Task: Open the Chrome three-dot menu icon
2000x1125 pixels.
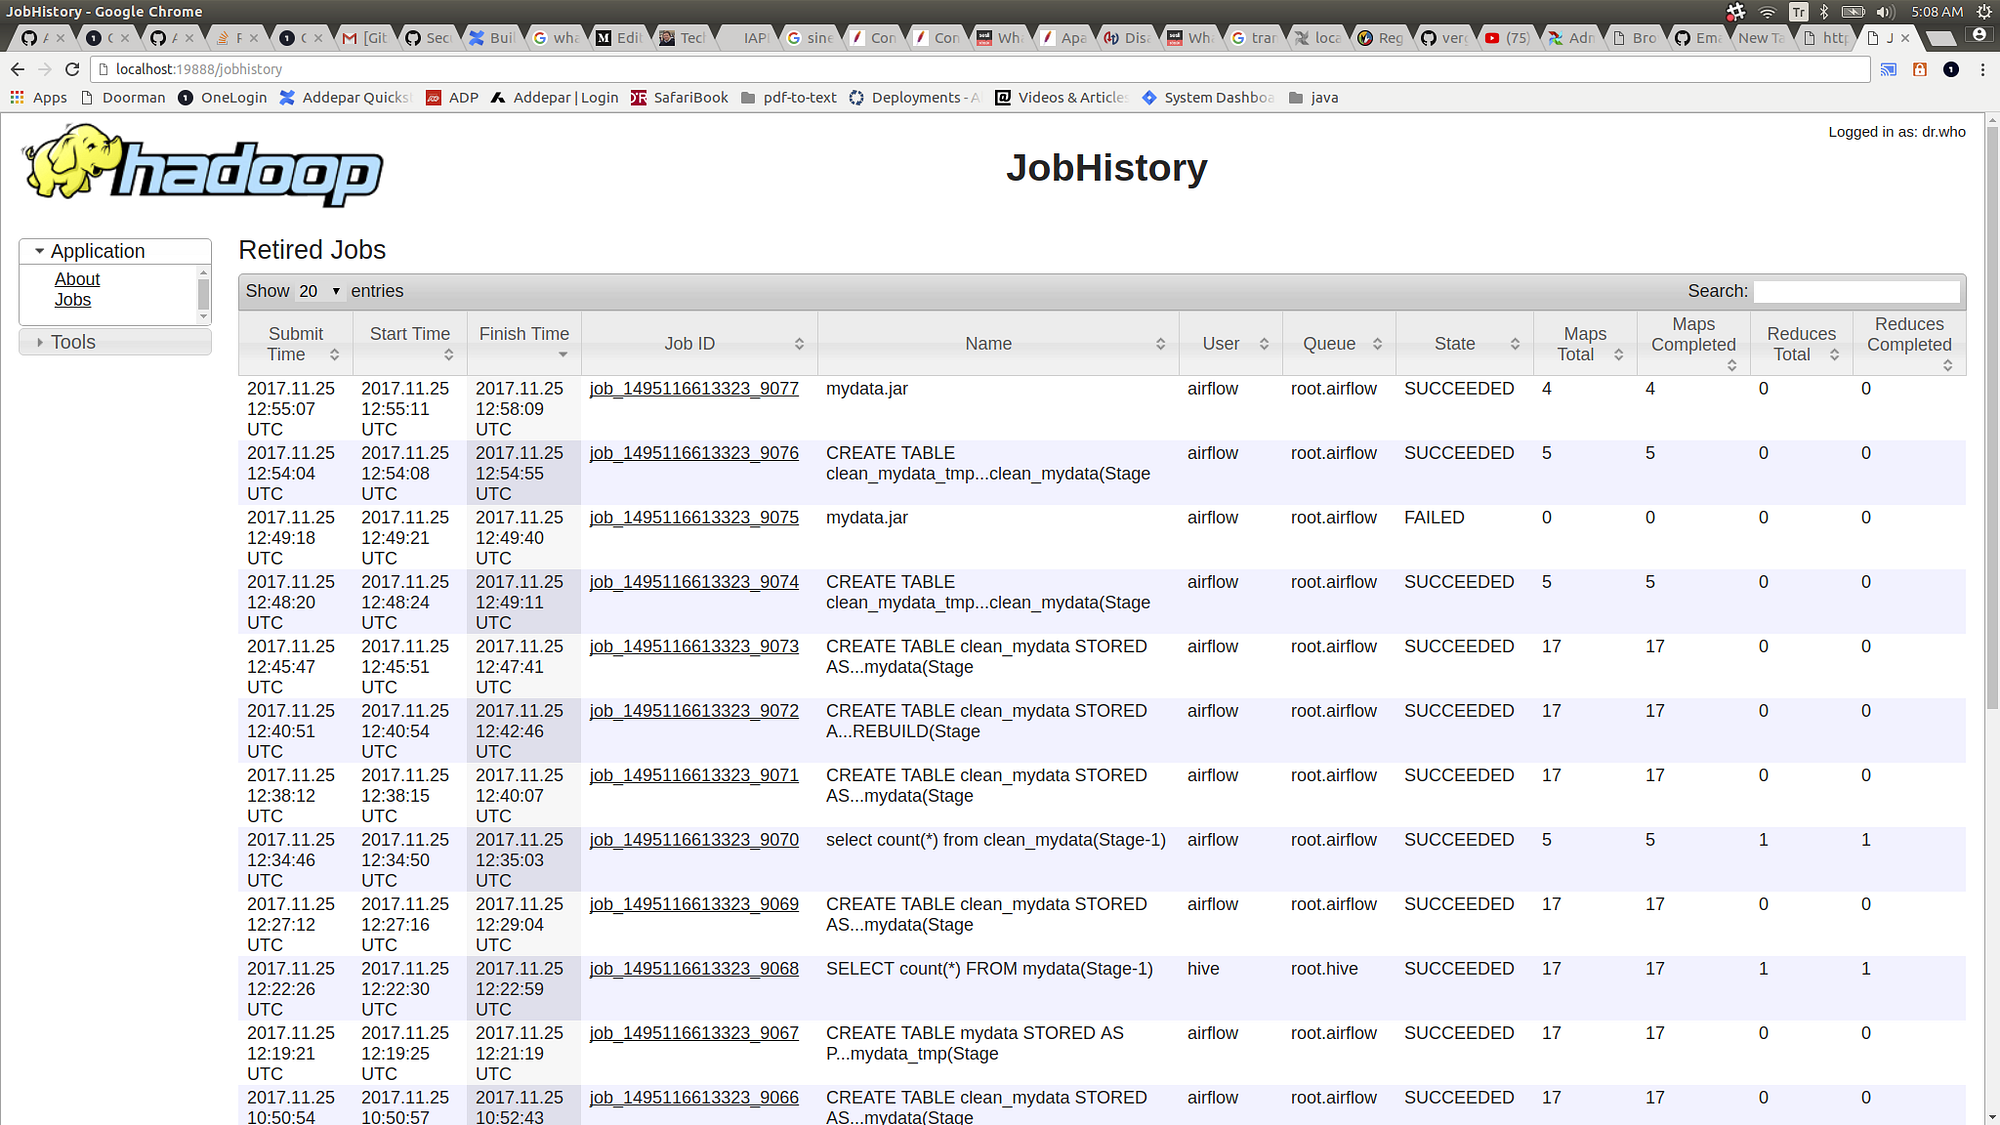Action: click(1982, 69)
